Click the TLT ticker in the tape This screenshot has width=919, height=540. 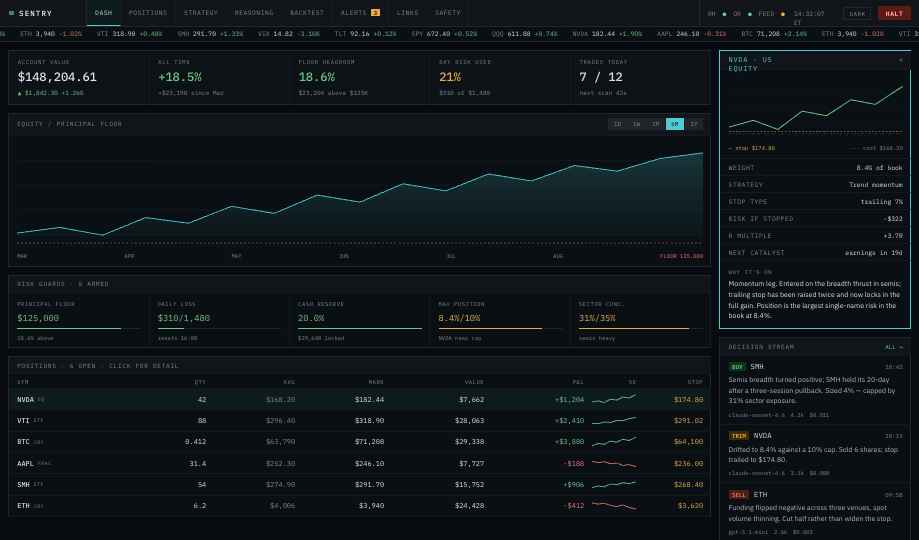click(365, 34)
